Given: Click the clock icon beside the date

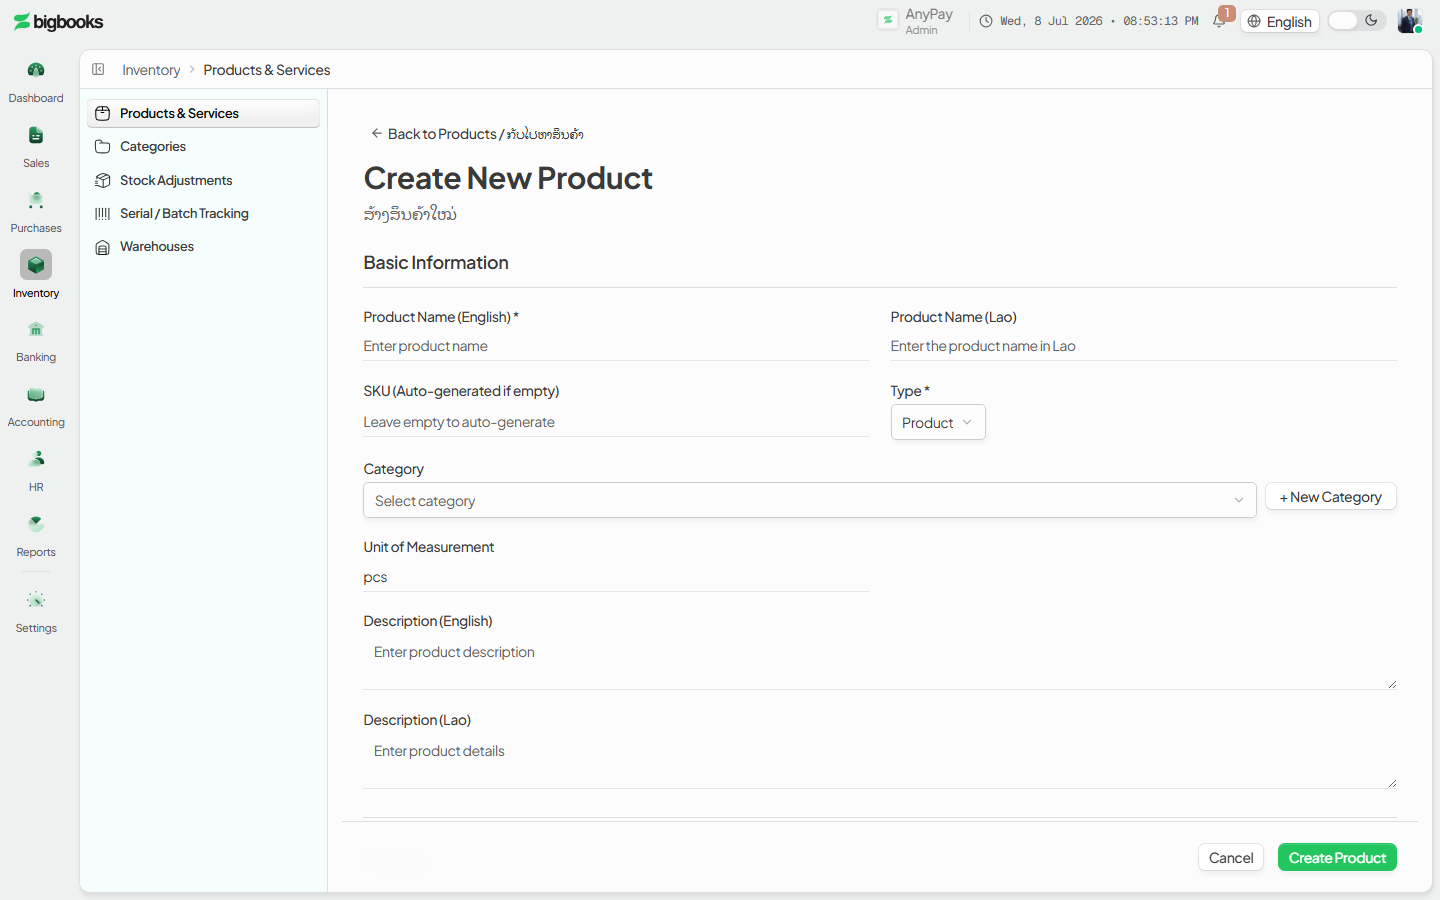Looking at the screenshot, I should 986,21.
